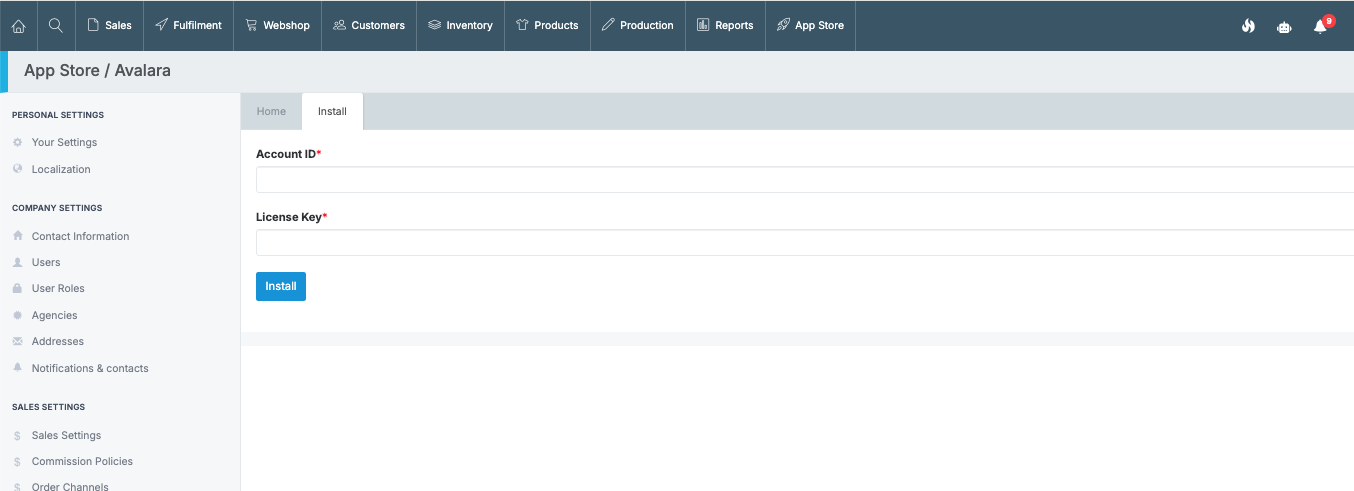Open User Roles in company settings
The image size is (1354, 491).
pyautogui.click(x=58, y=288)
